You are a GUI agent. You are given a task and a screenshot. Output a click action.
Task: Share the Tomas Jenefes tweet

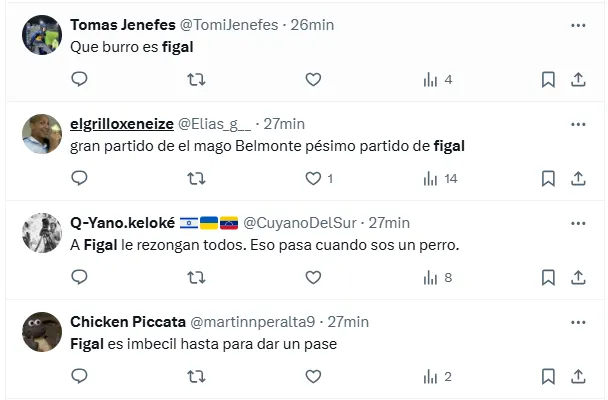pos(578,79)
